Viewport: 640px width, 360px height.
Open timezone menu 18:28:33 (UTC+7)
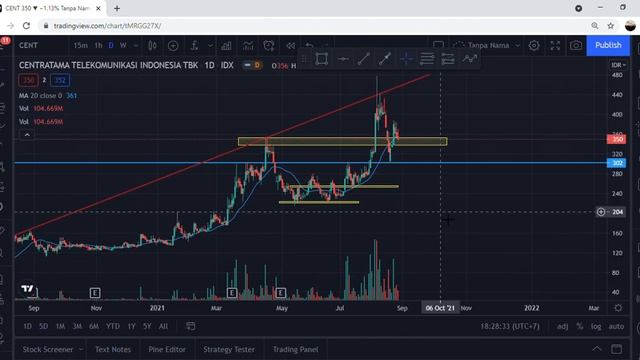(x=510, y=327)
